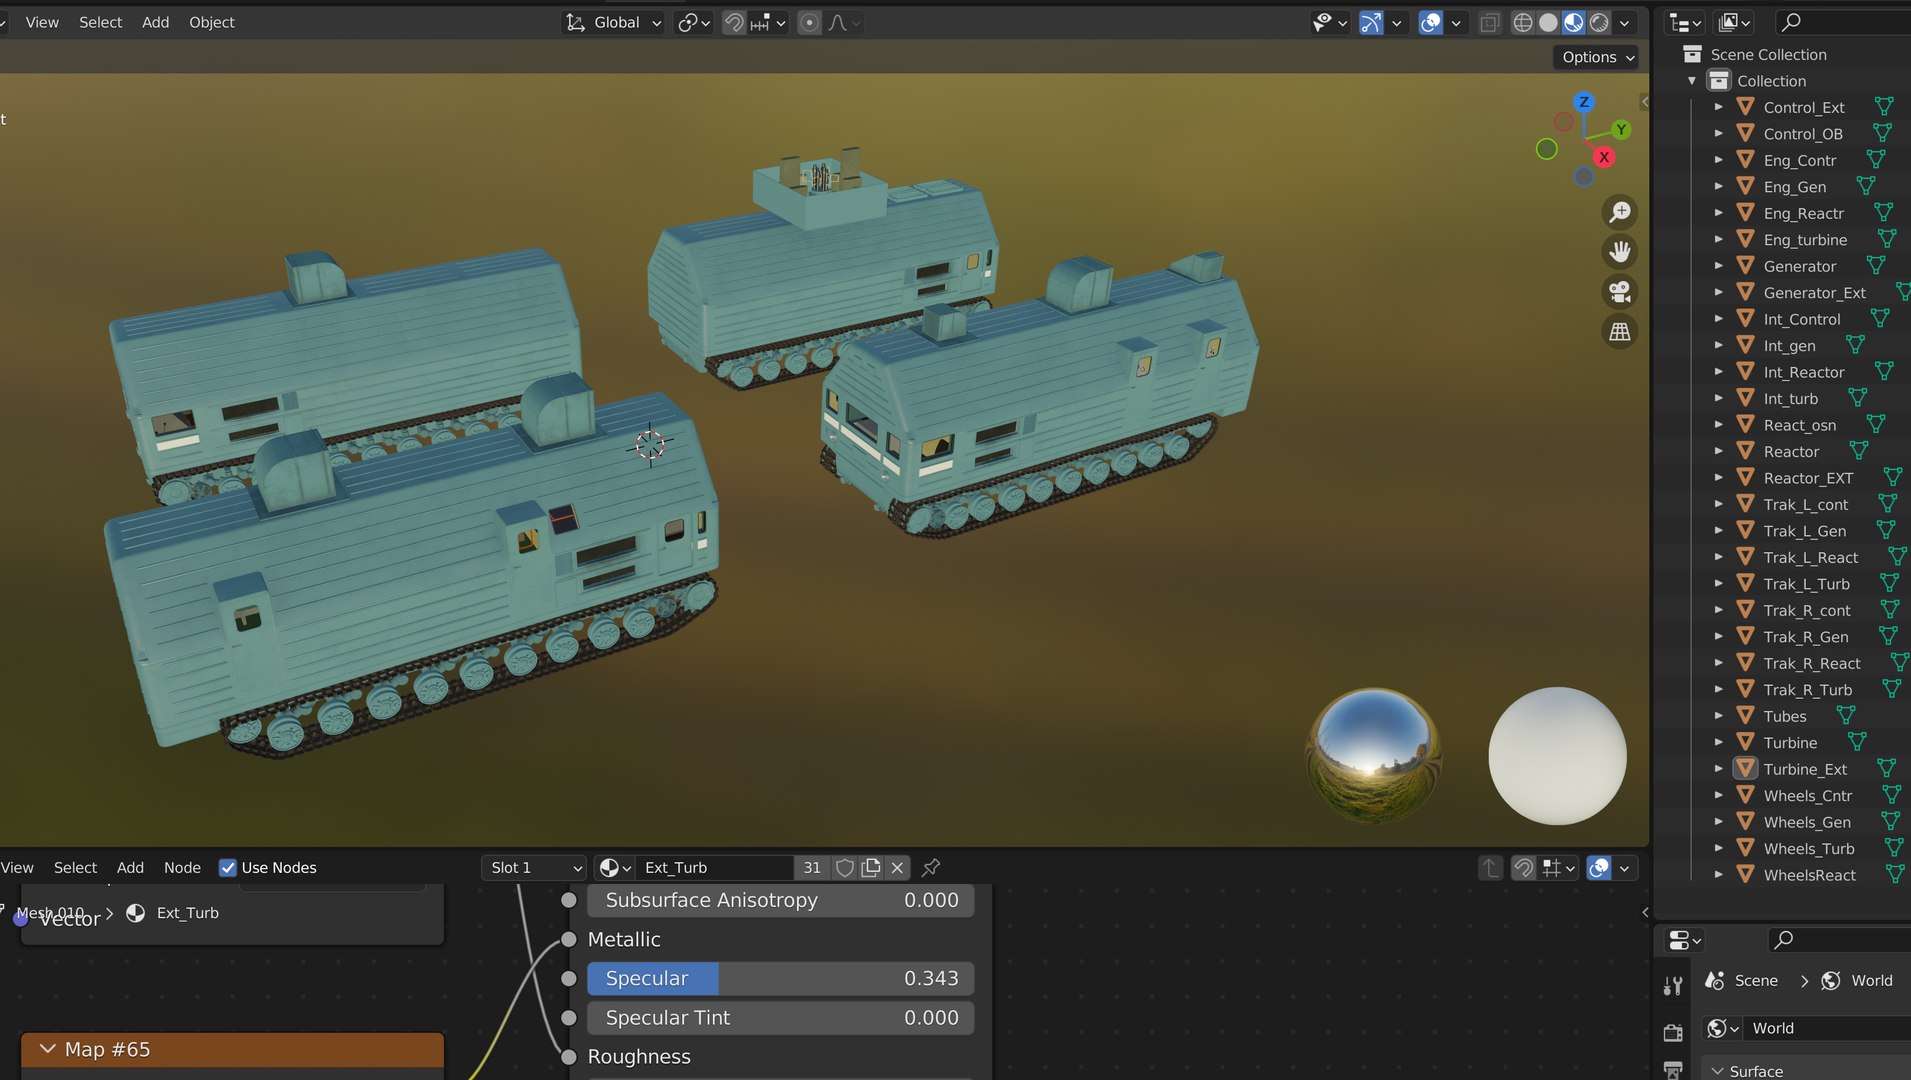This screenshot has height=1080, width=1911.
Task: Open the viewport Add menu
Action: click(155, 22)
